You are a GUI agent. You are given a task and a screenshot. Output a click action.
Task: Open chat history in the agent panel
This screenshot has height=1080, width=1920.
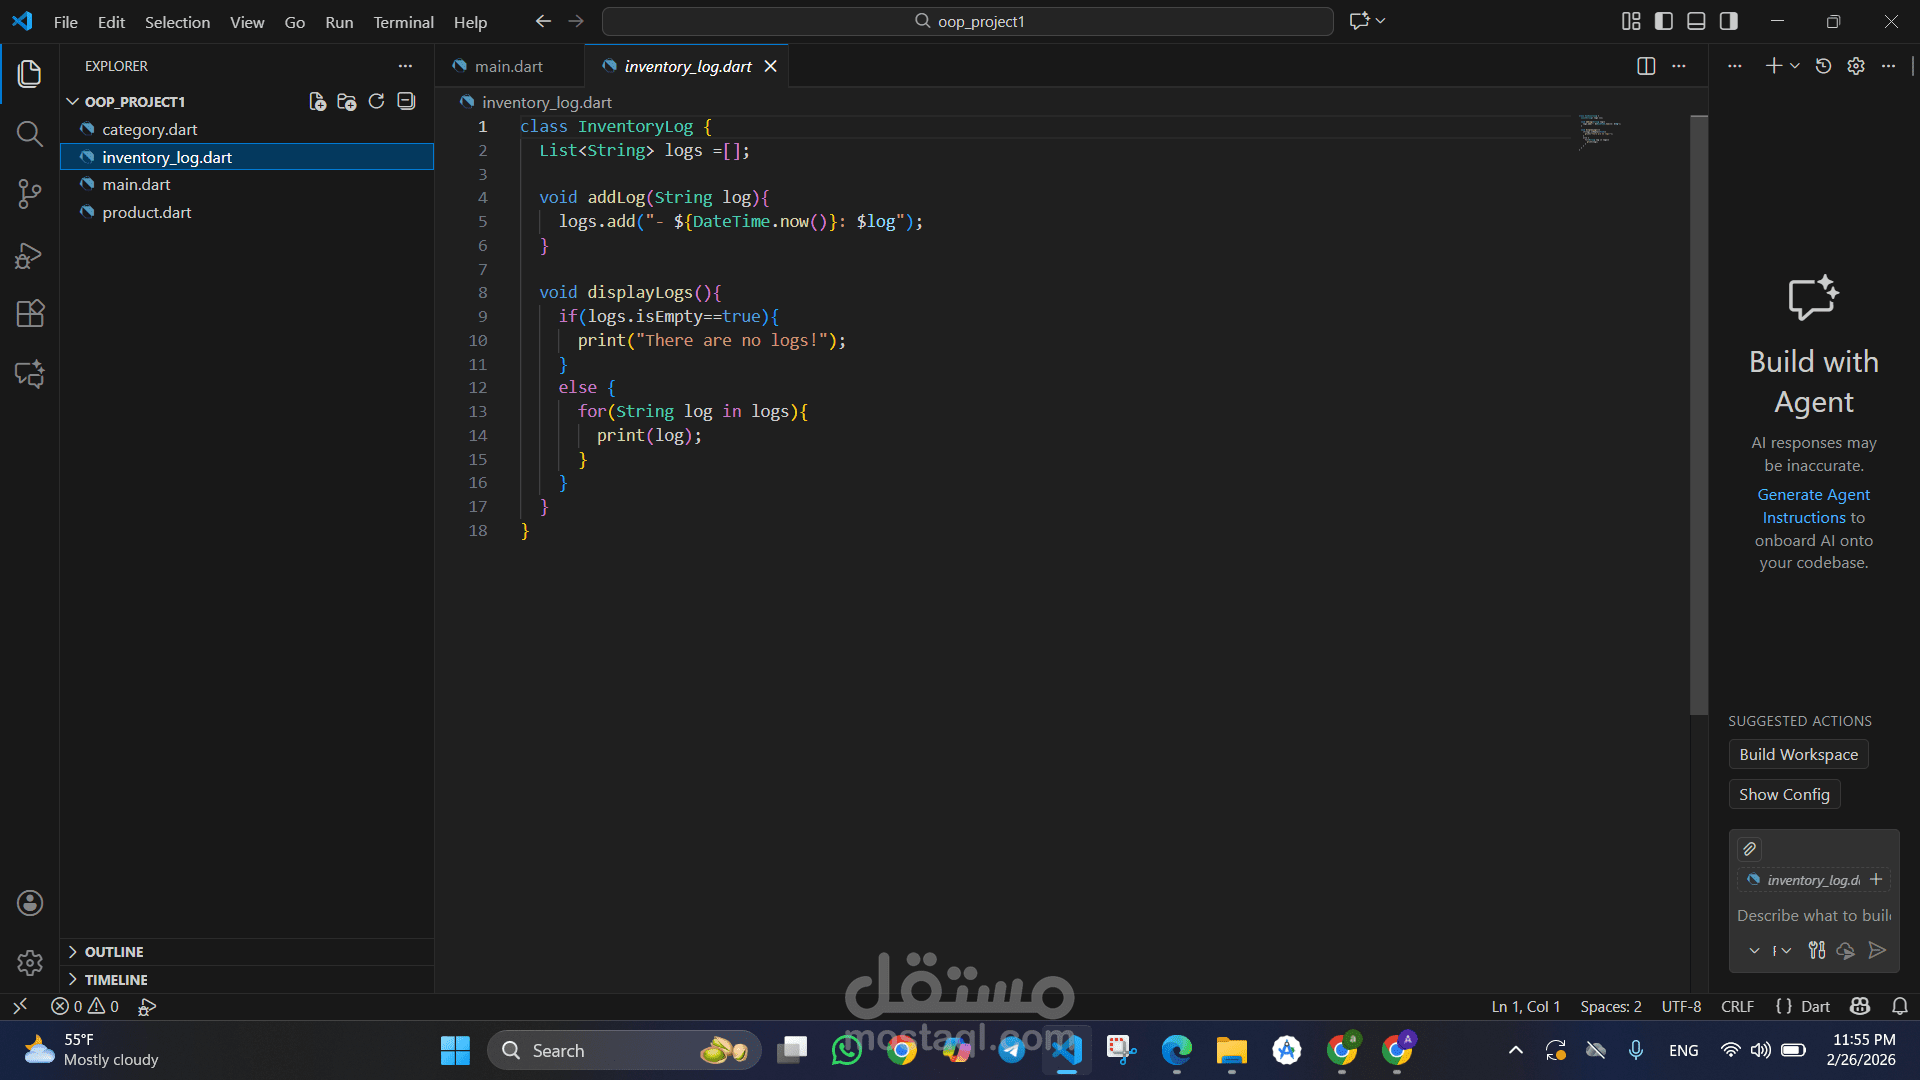[1823, 66]
